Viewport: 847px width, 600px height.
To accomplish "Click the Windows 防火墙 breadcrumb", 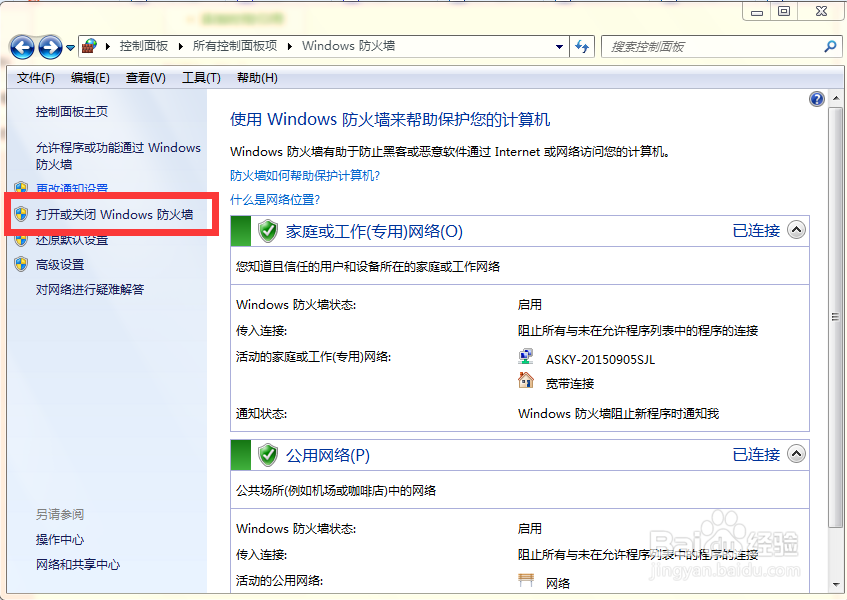I will pyautogui.click(x=348, y=46).
